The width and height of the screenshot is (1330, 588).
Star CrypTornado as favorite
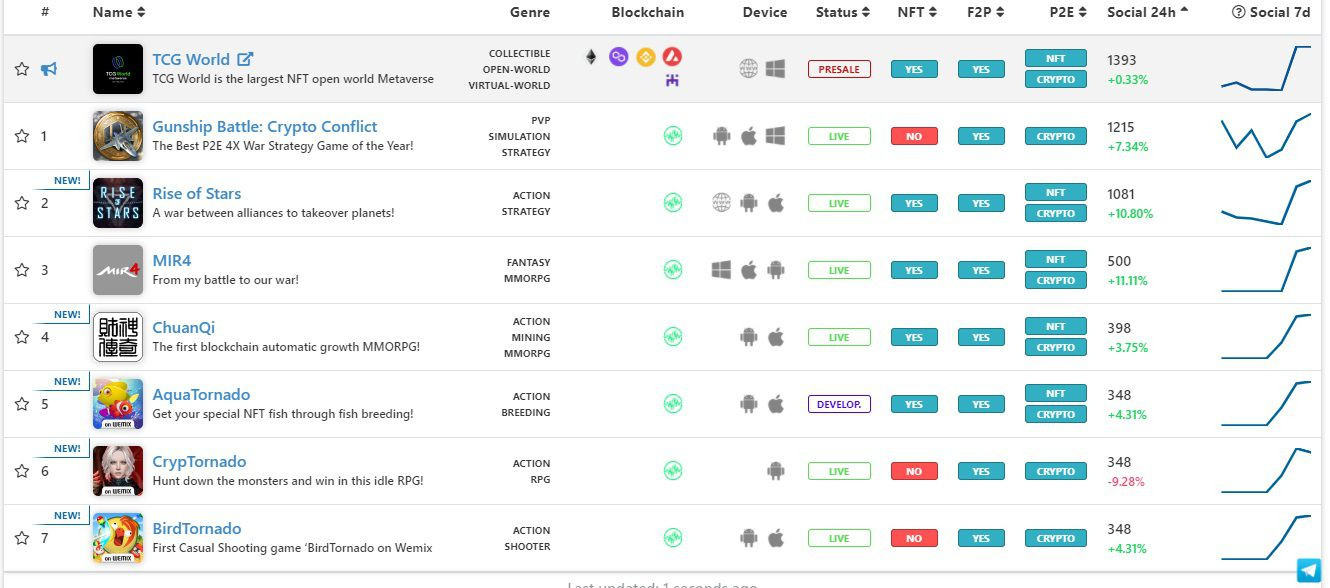click(x=22, y=471)
